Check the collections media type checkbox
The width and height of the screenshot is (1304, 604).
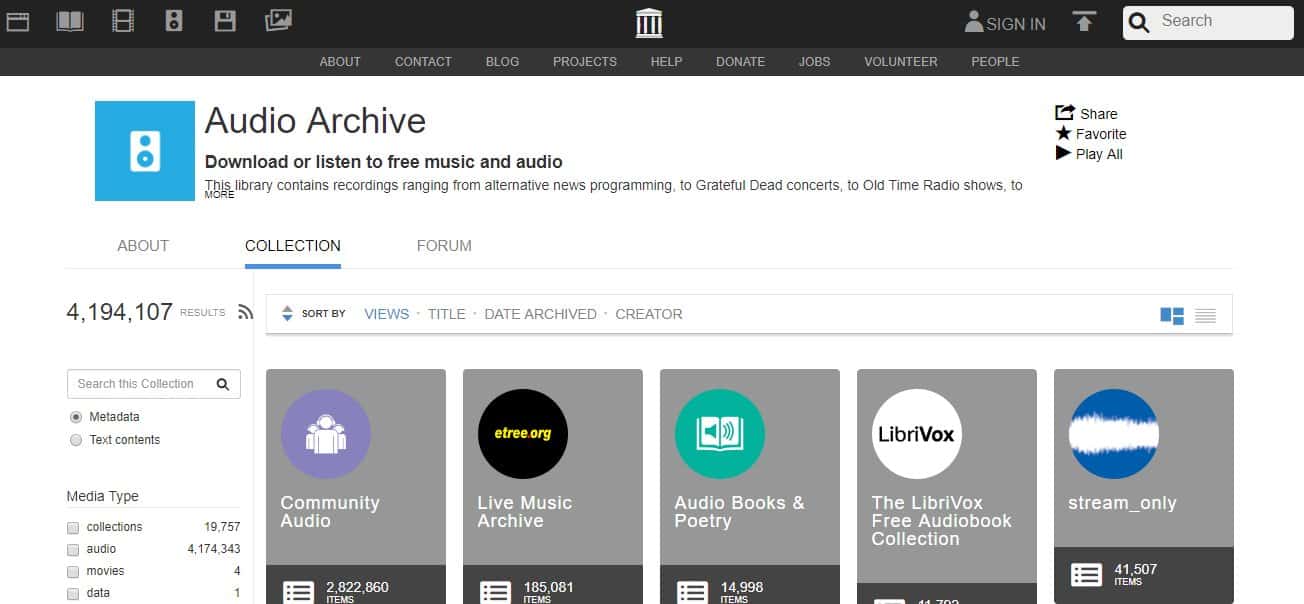tap(73, 528)
